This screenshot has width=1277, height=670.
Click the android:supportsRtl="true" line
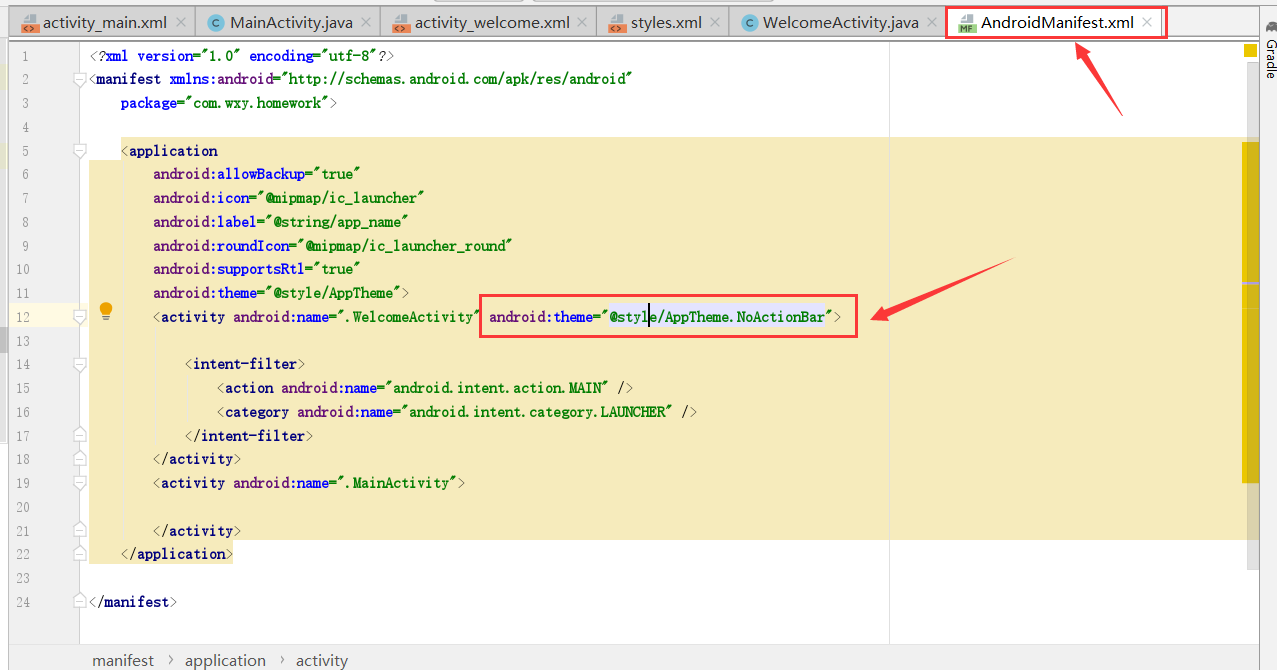[256, 269]
